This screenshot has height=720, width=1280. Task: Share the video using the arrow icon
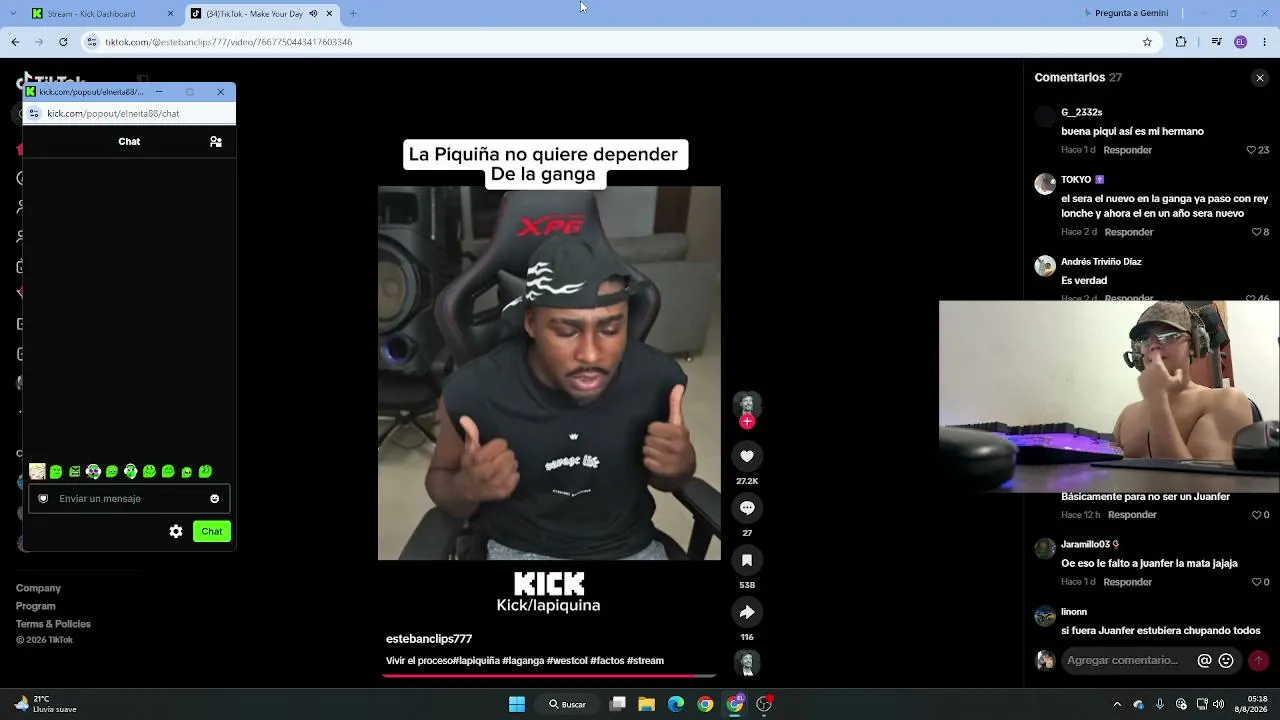coord(747,612)
